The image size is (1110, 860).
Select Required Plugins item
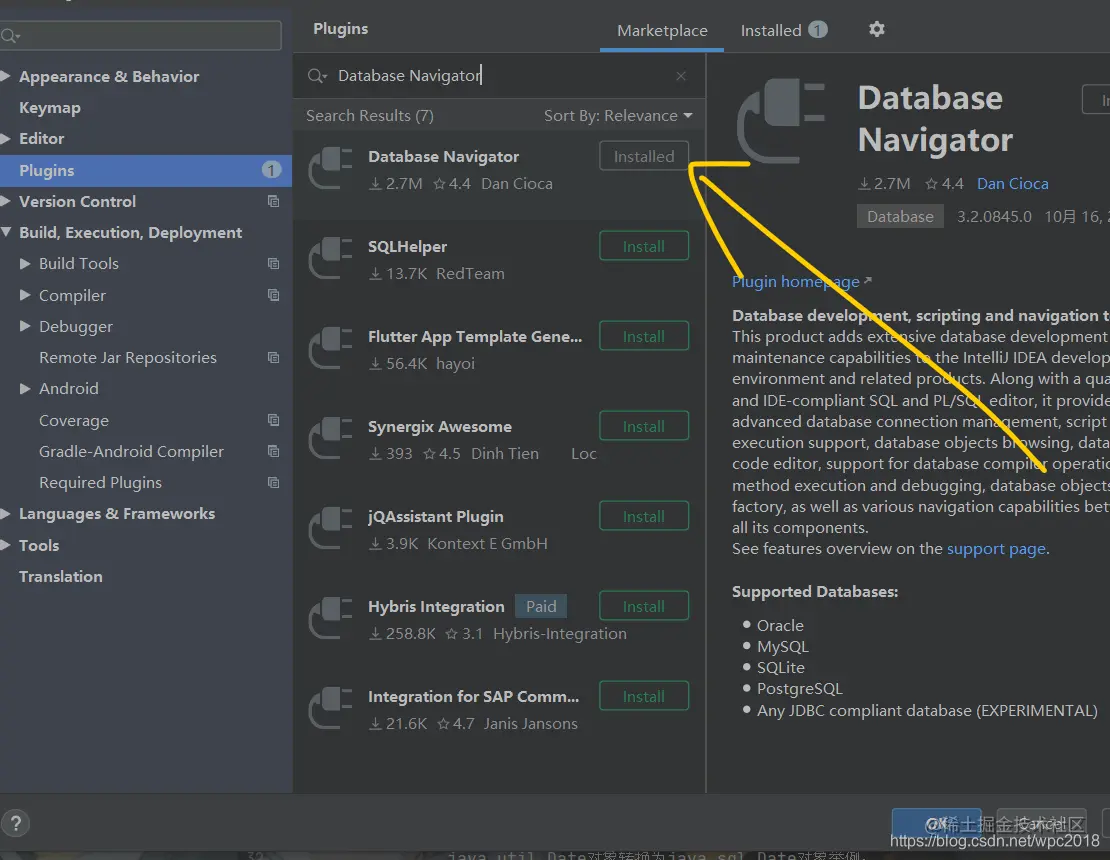(100, 483)
